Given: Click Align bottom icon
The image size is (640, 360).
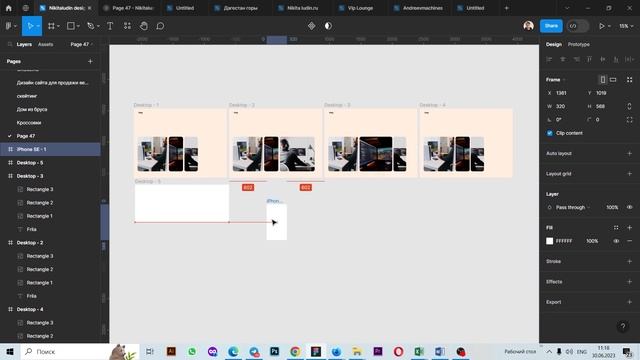Looking at the screenshot, I should pyautogui.click(x=616, y=60).
